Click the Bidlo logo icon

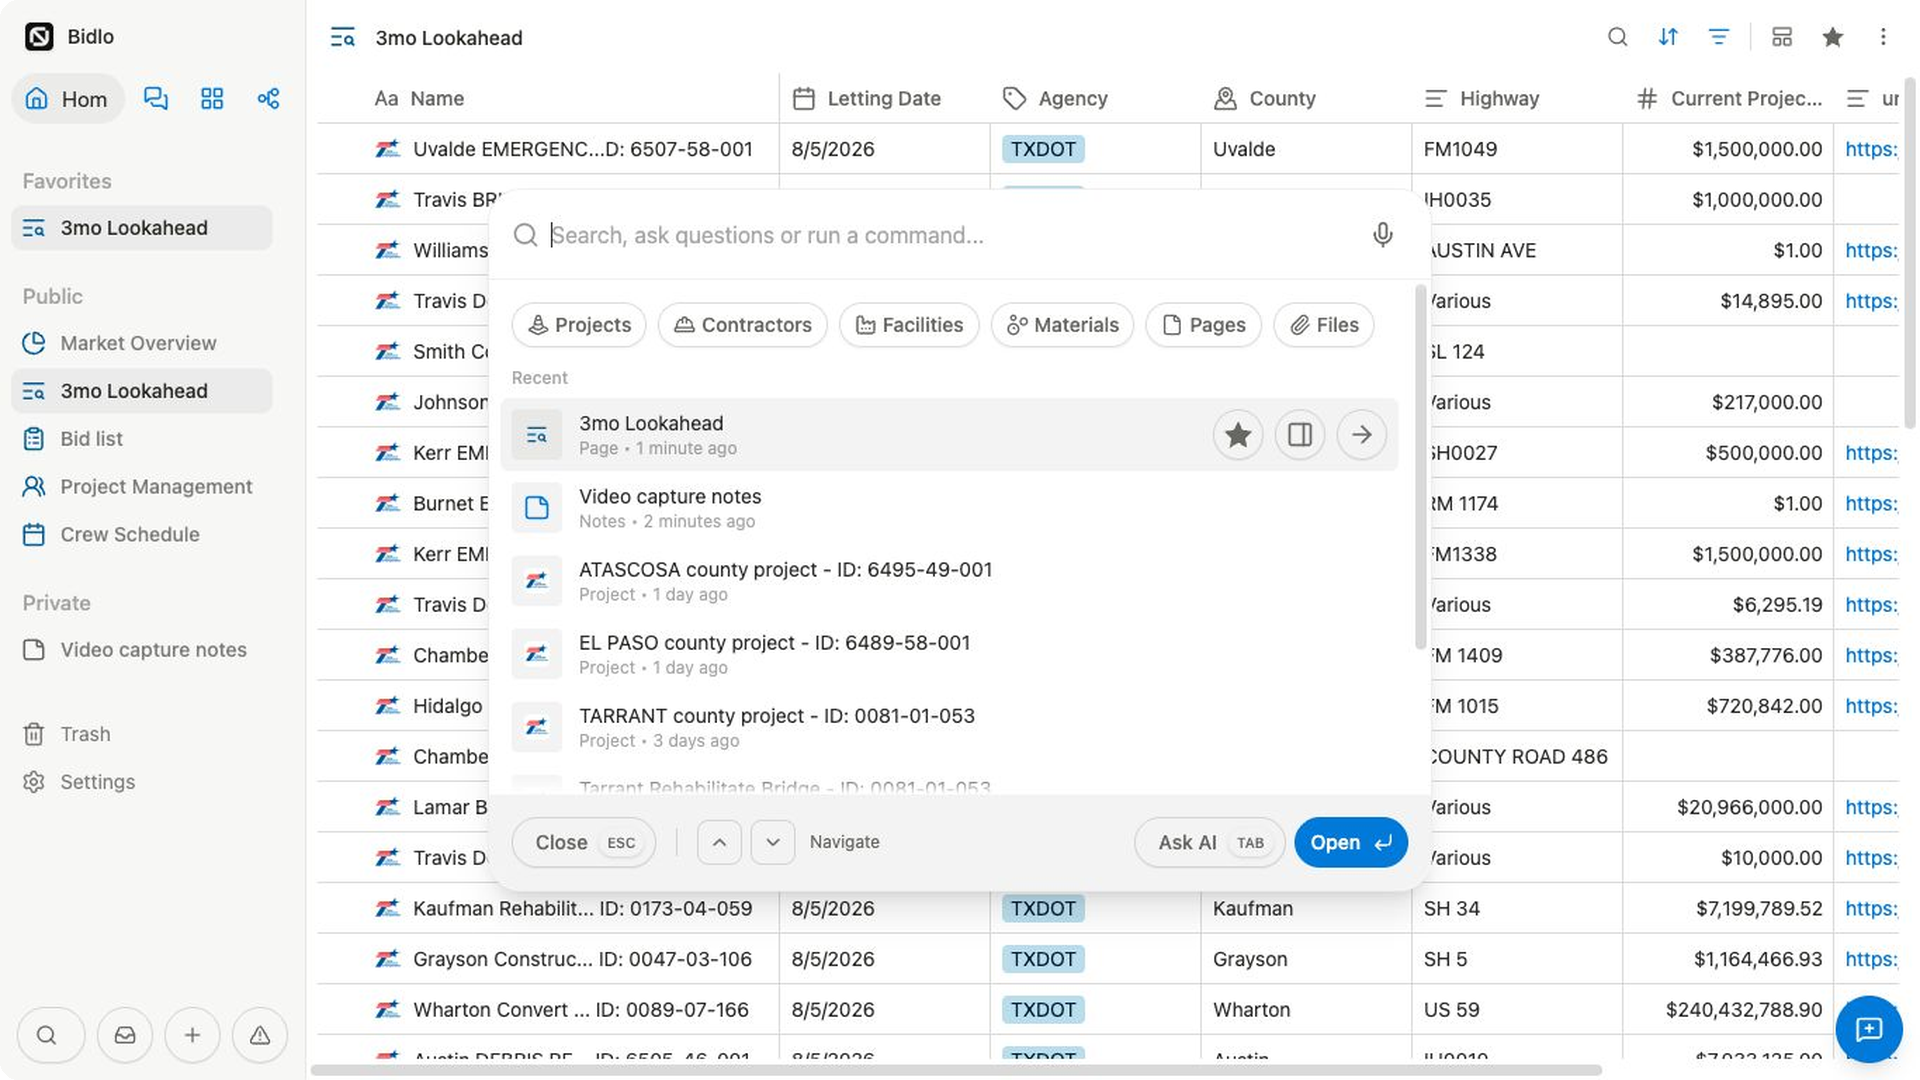pos(39,37)
